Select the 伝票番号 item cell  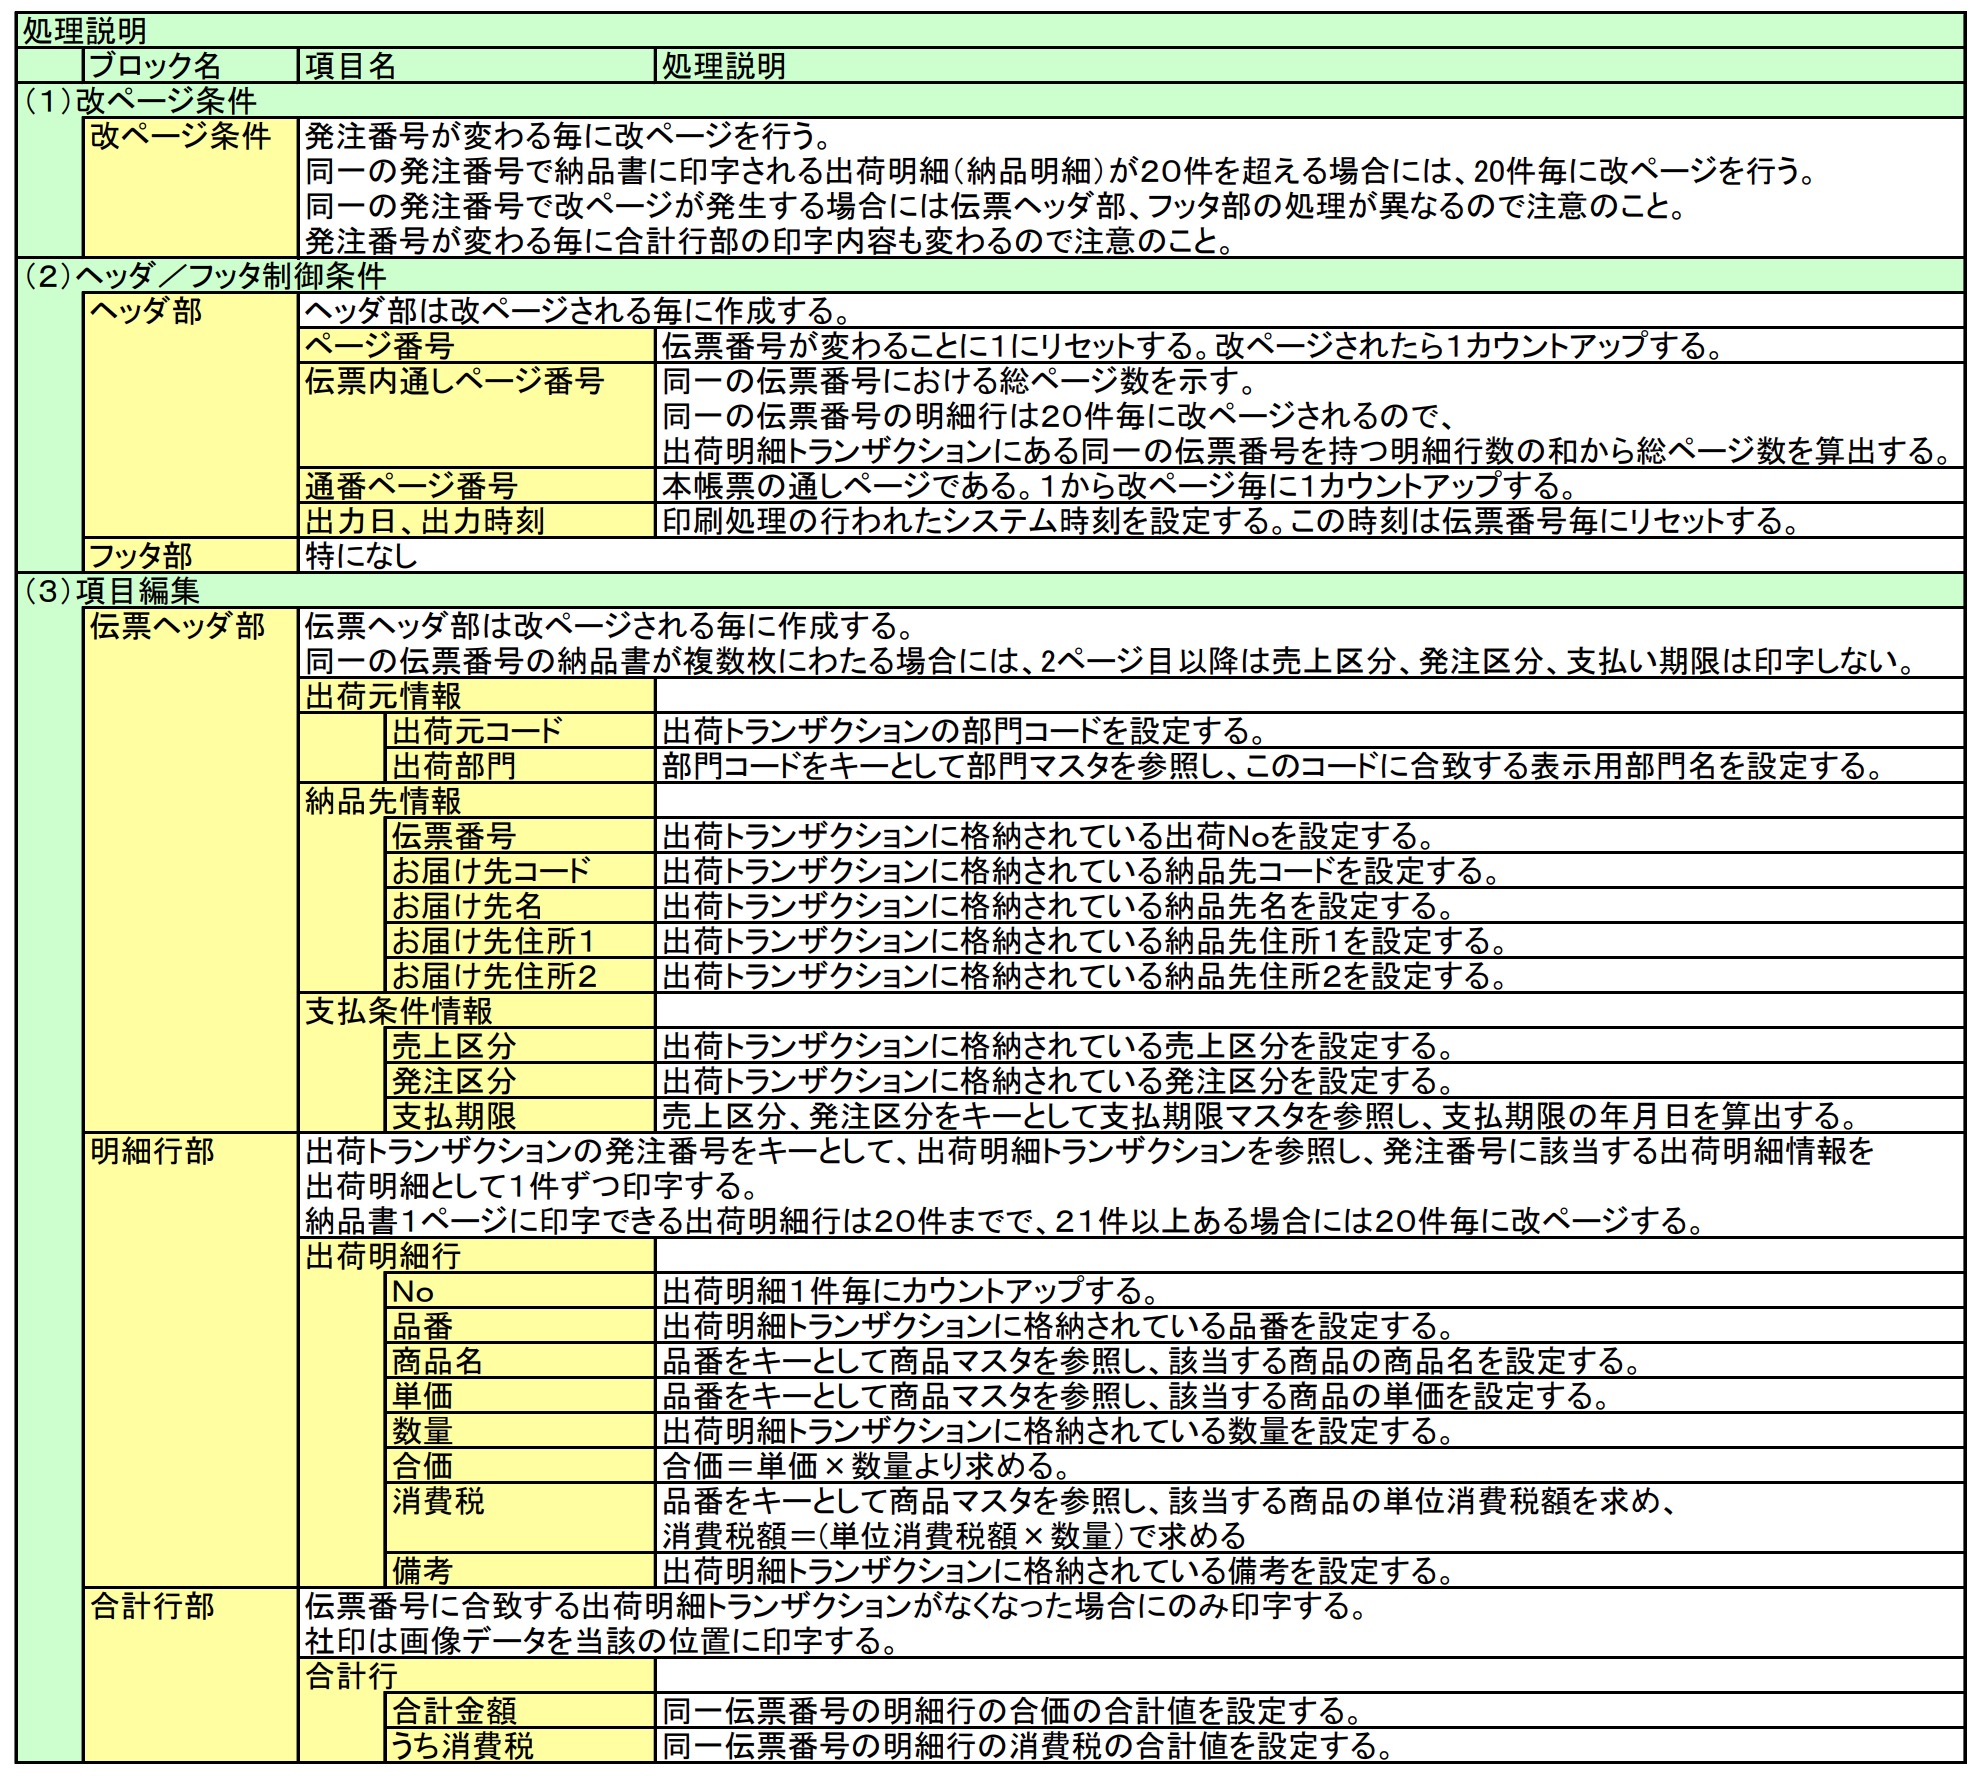point(520,836)
